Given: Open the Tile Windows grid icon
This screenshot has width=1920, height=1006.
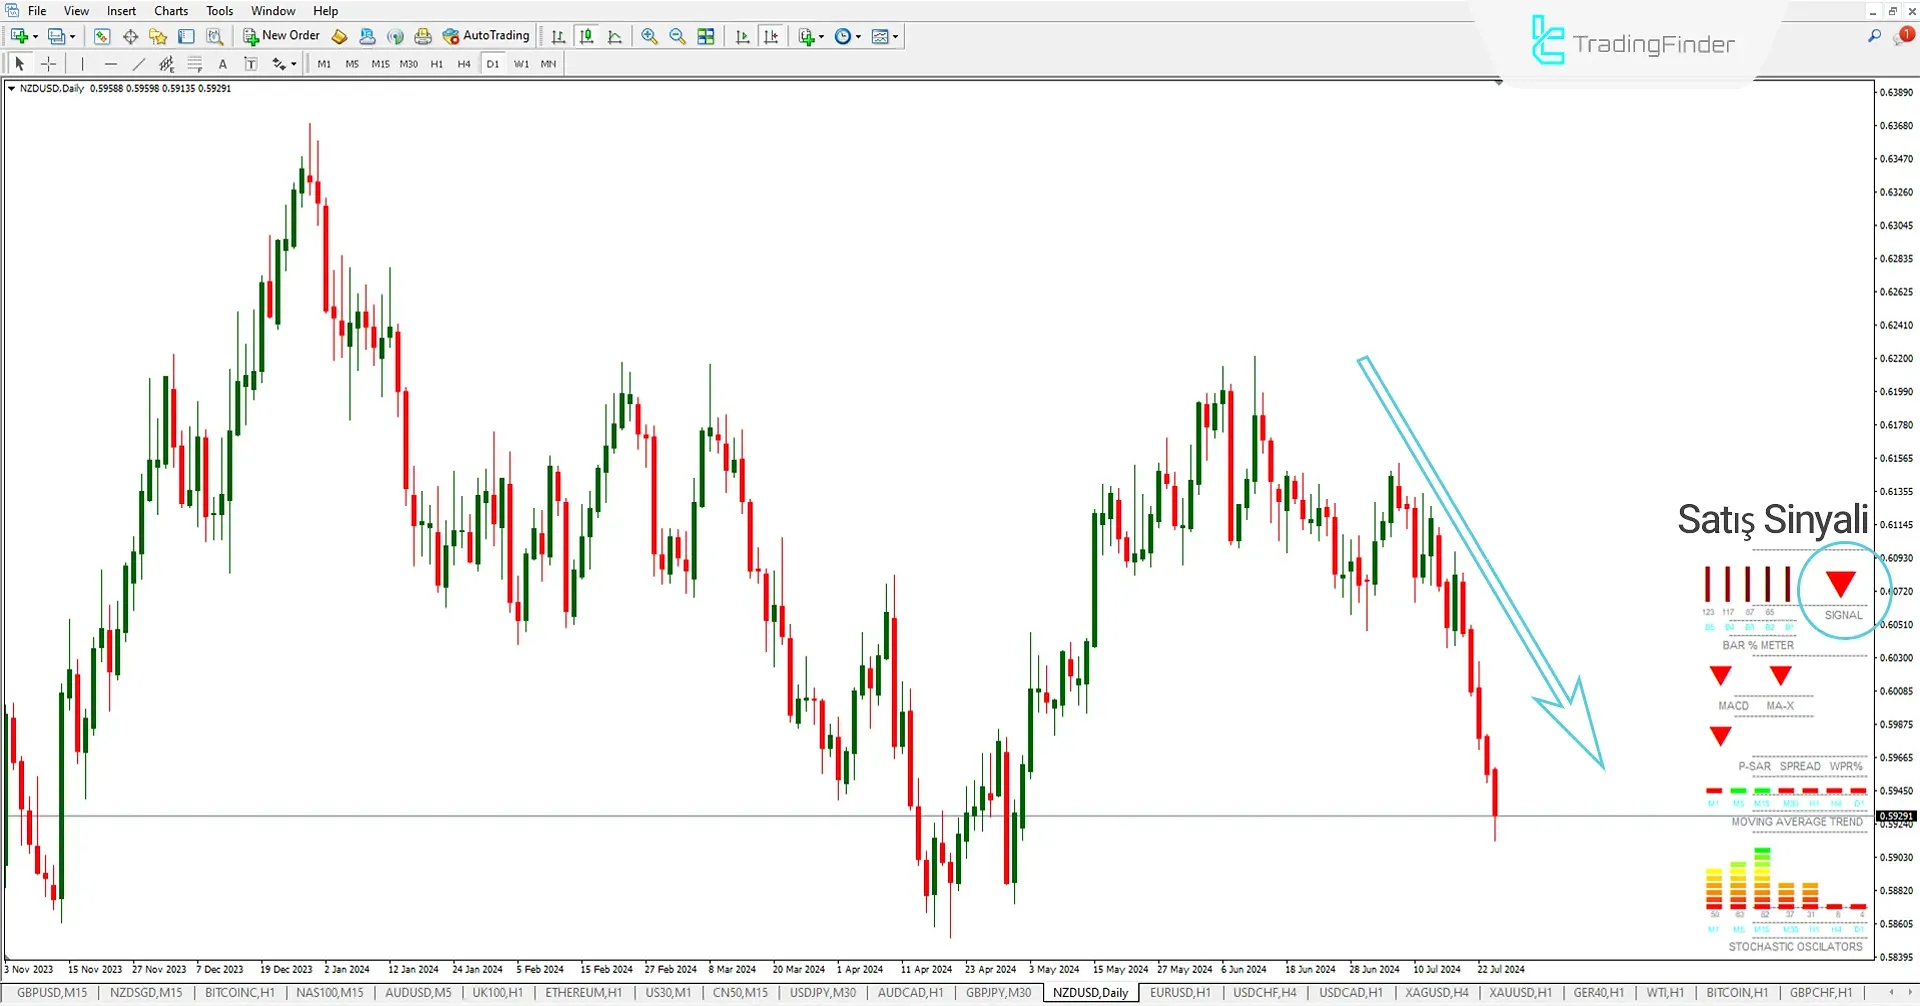Looking at the screenshot, I should 706,36.
